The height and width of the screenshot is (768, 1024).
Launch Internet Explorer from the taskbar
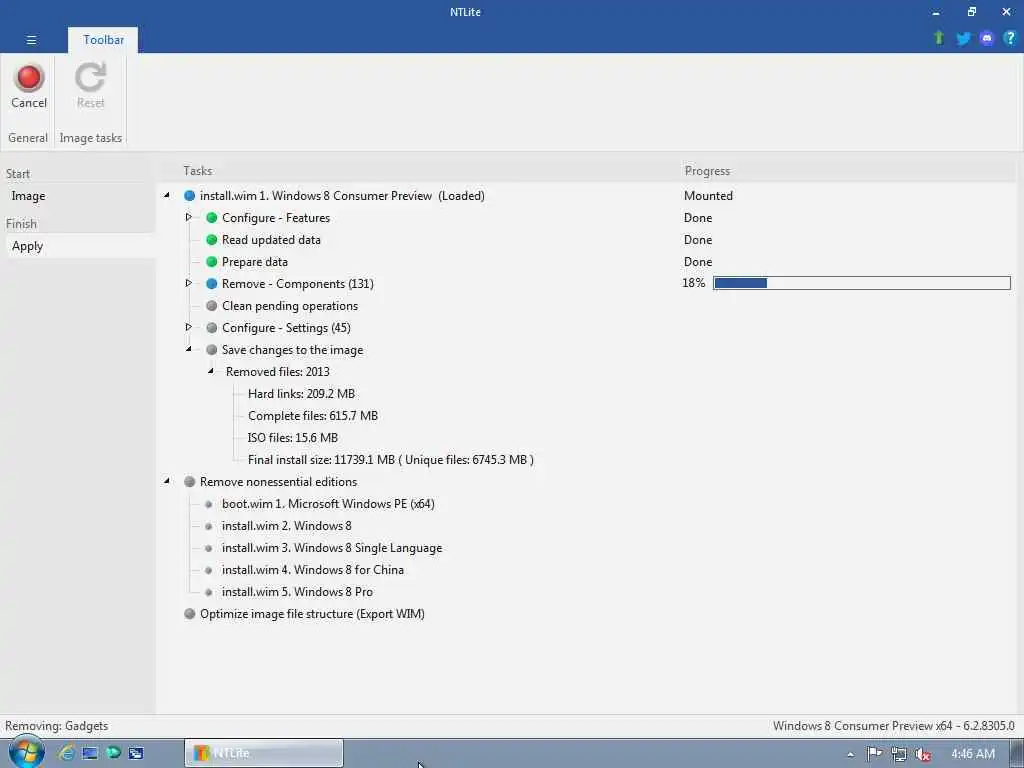[x=66, y=753]
